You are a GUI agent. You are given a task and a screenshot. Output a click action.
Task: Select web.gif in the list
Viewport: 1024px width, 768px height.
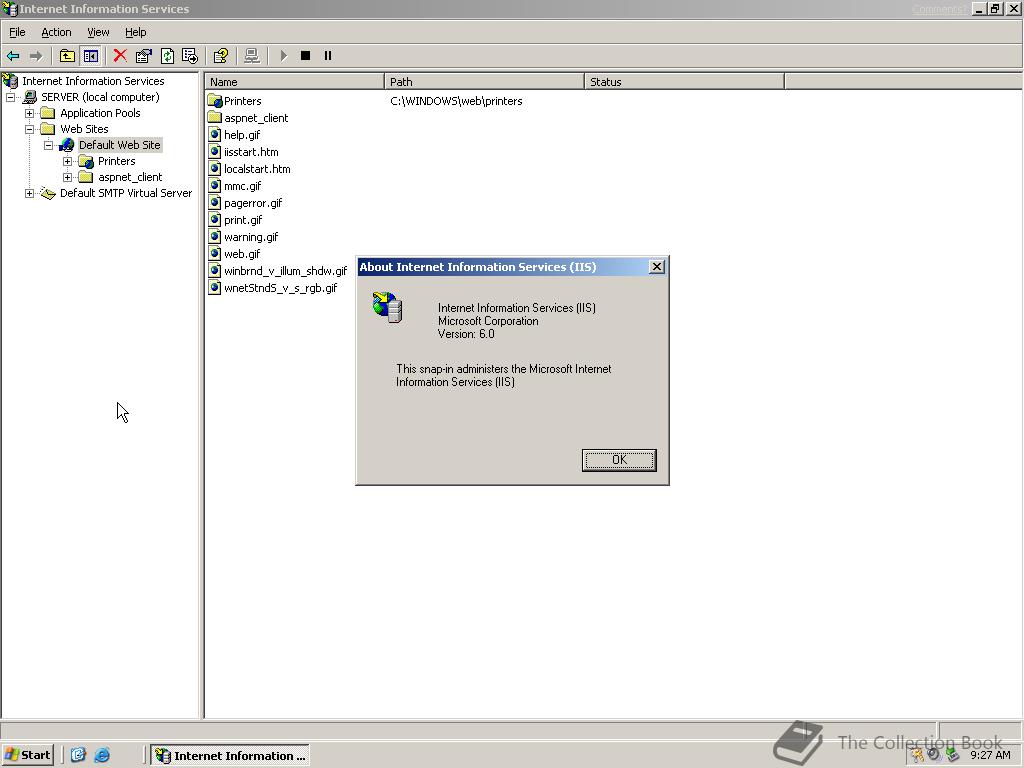click(242, 254)
